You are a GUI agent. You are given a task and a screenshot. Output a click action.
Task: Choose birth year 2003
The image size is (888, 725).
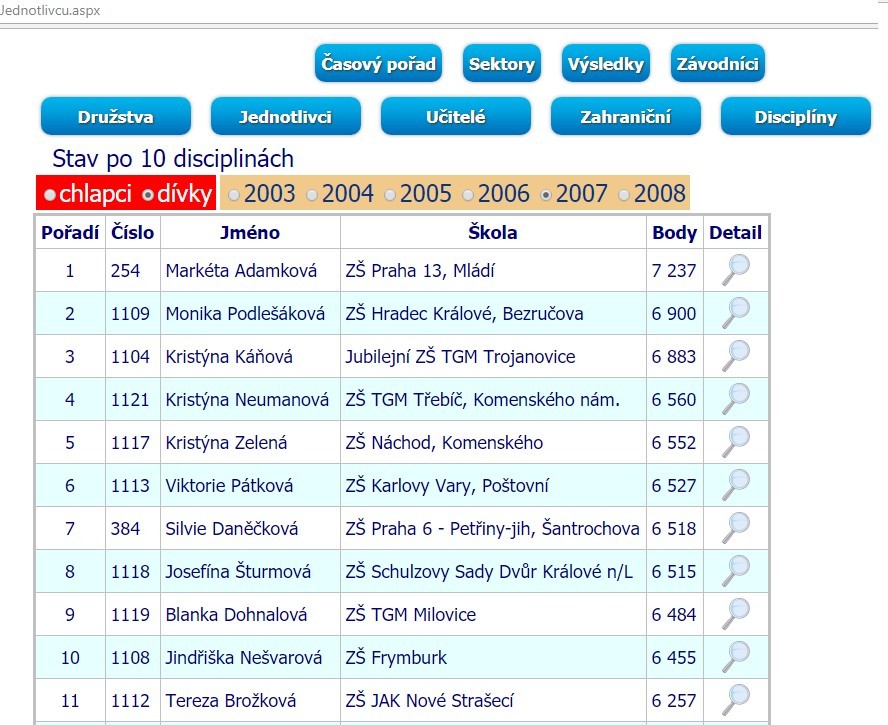[x=234, y=195]
